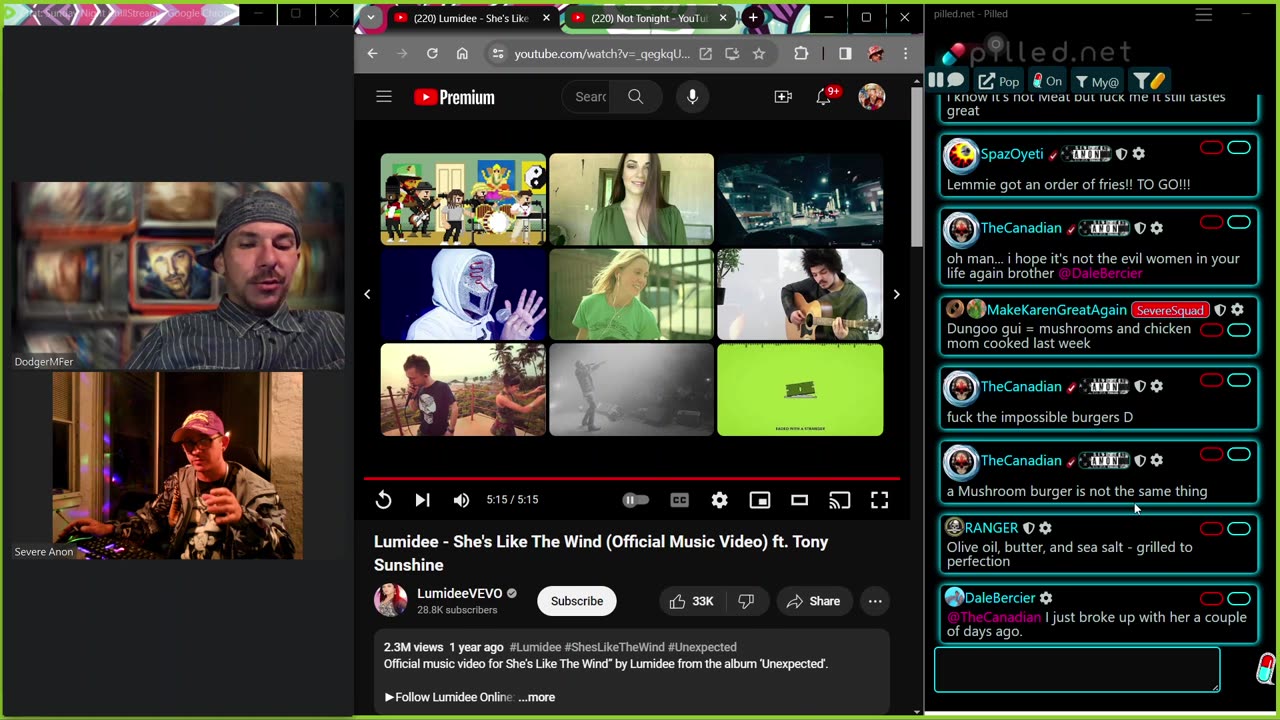Start a voice search with microphone
Image resolution: width=1280 pixels, height=720 pixels.
click(692, 97)
